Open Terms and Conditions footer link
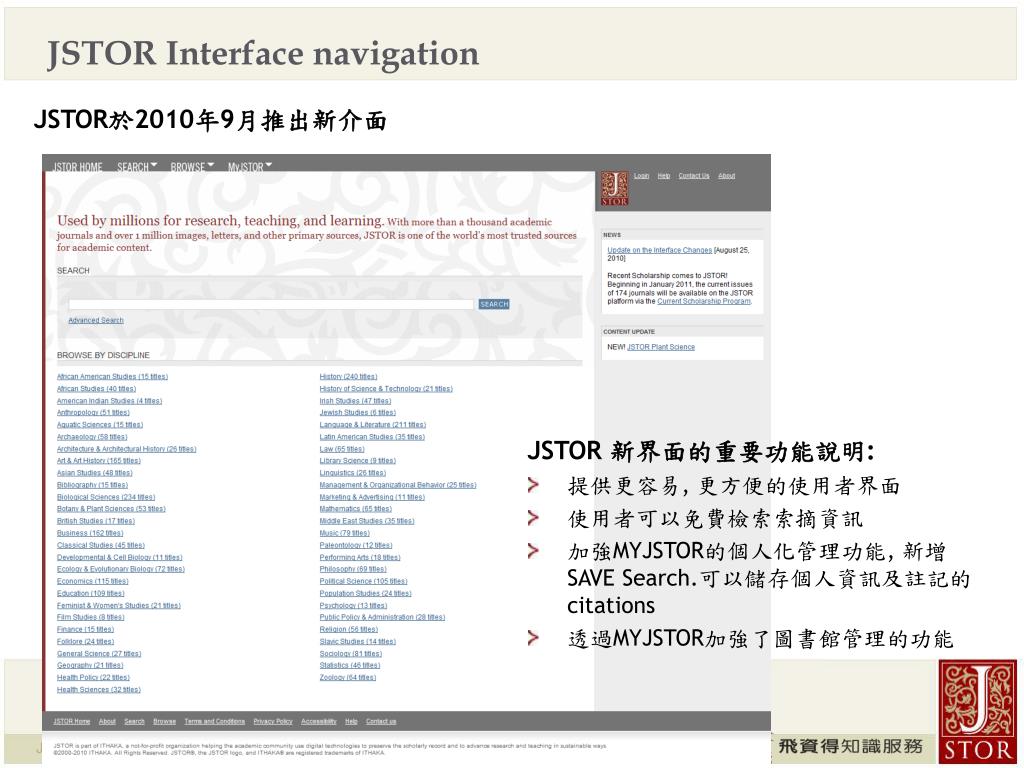 [x=214, y=722]
